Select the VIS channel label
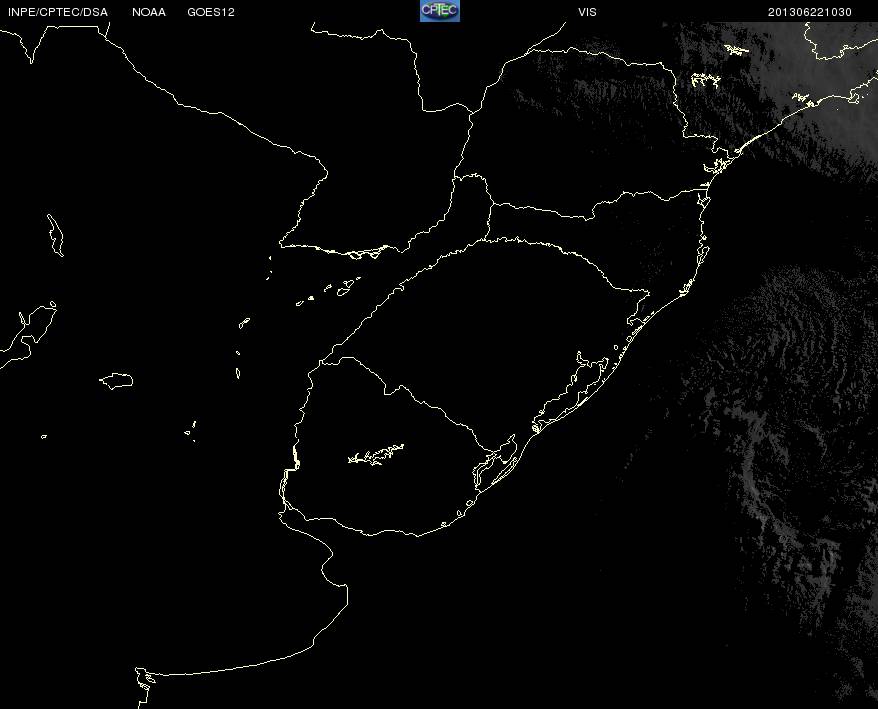Image resolution: width=878 pixels, height=709 pixels. coord(587,12)
